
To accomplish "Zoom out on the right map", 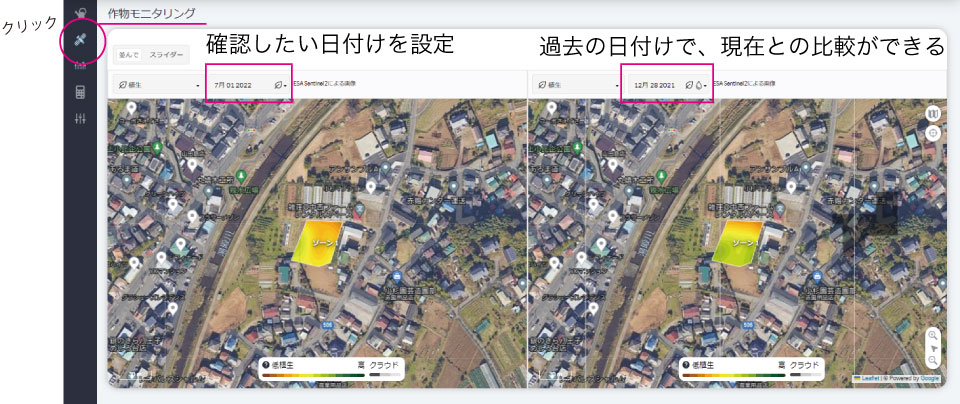I will tap(932, 361).
